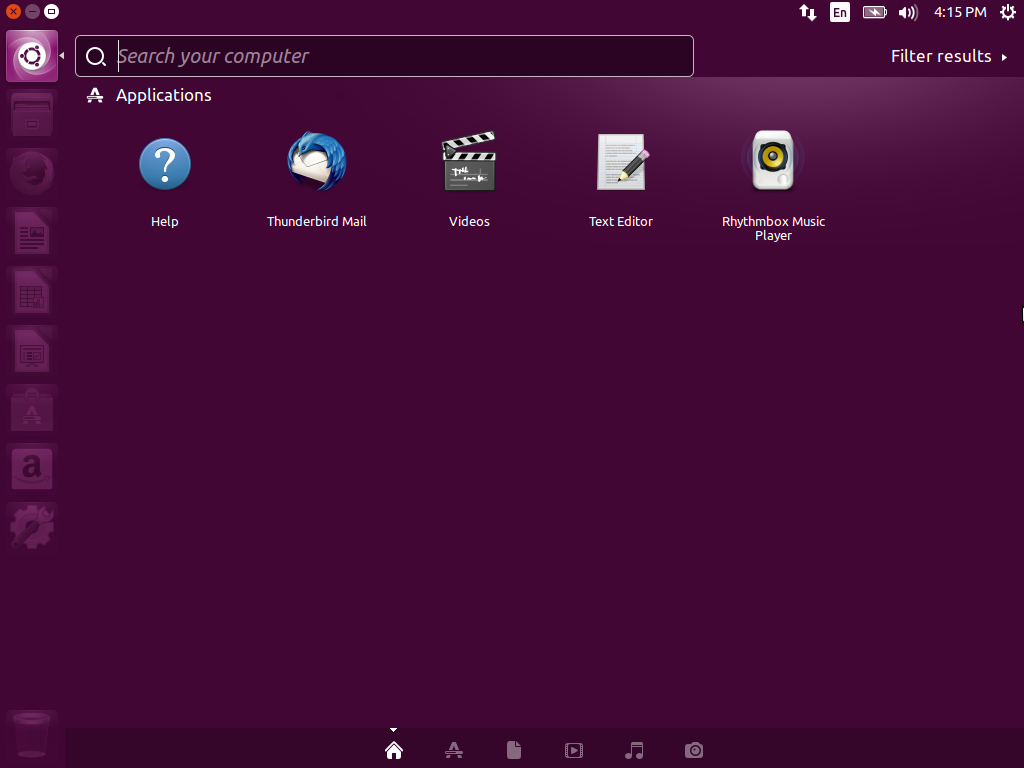Open Amazon from the launcher
The height and width of the screenshot is (768, 1024).
31,468
